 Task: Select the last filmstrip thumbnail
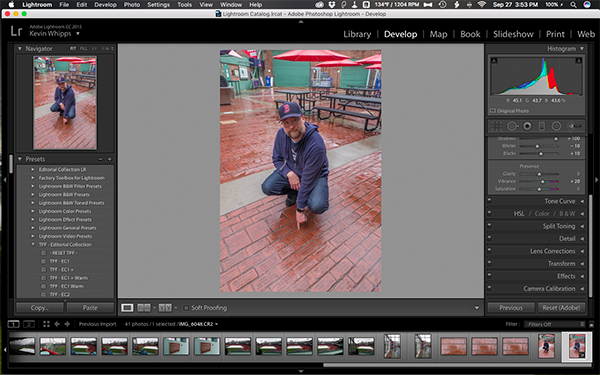pyautogui.click(x=577, y=346)
